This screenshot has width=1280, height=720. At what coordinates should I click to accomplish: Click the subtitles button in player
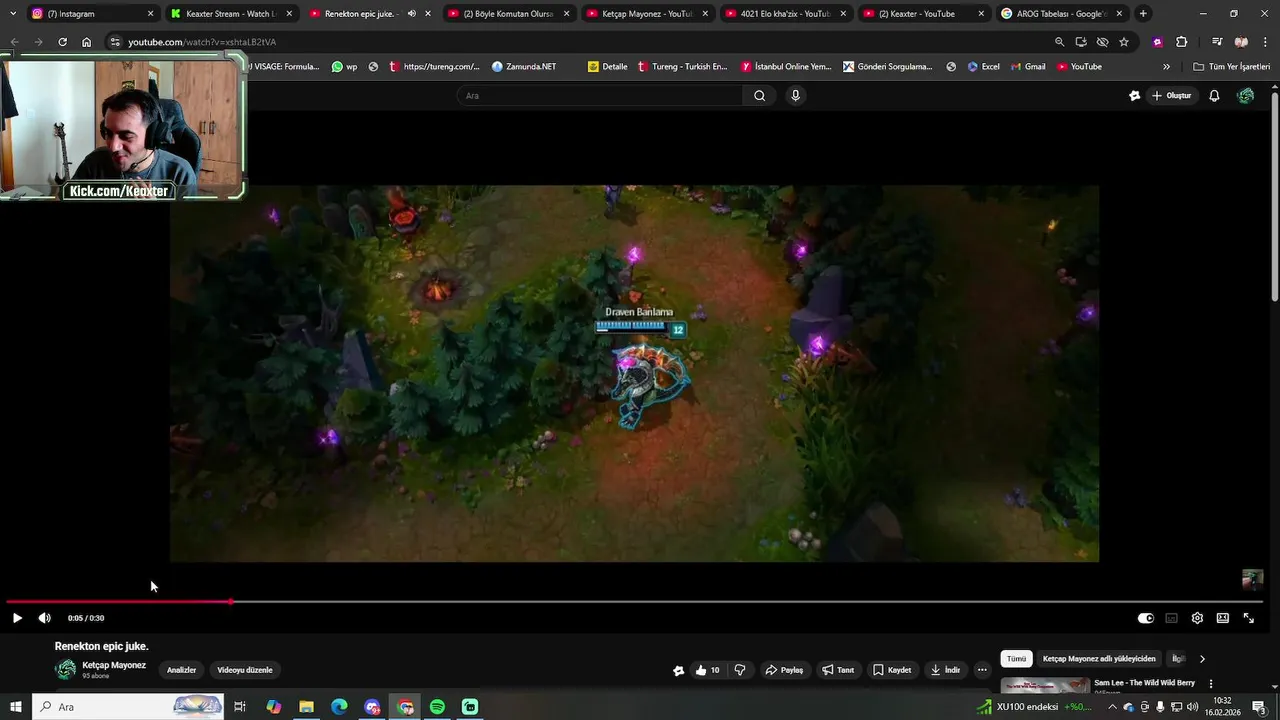click(x=1171, y=618)
